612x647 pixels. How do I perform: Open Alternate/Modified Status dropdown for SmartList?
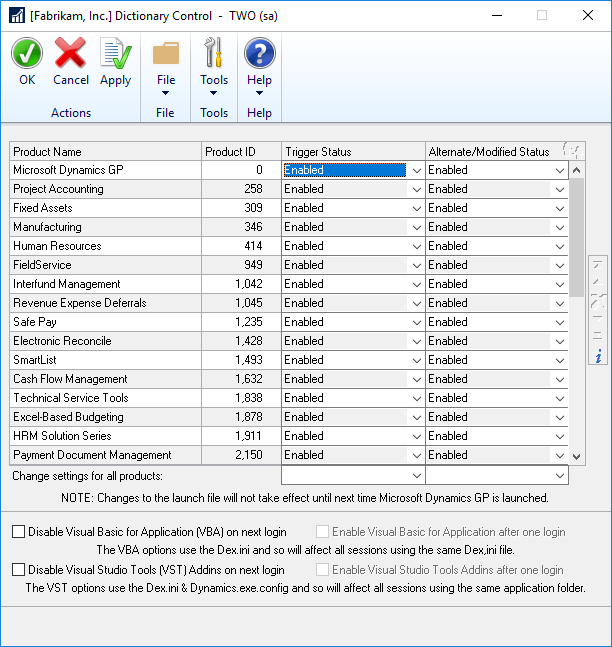pos(560,360)
